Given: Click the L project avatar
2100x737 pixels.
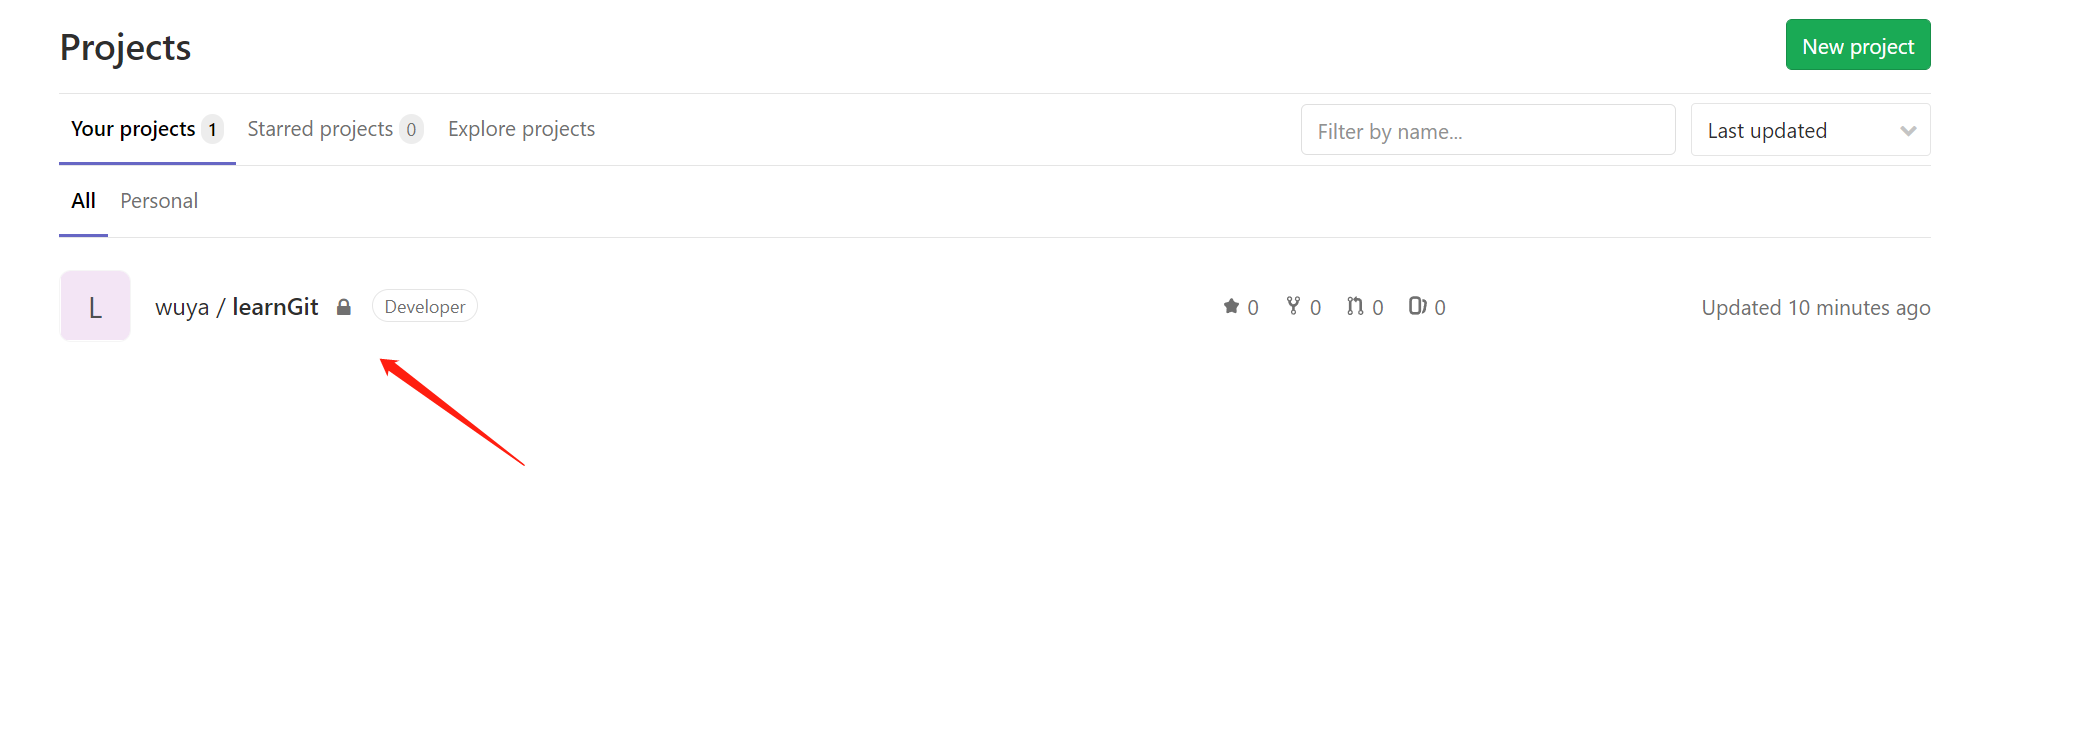Looking at the screenshot, I should point(95,306).
